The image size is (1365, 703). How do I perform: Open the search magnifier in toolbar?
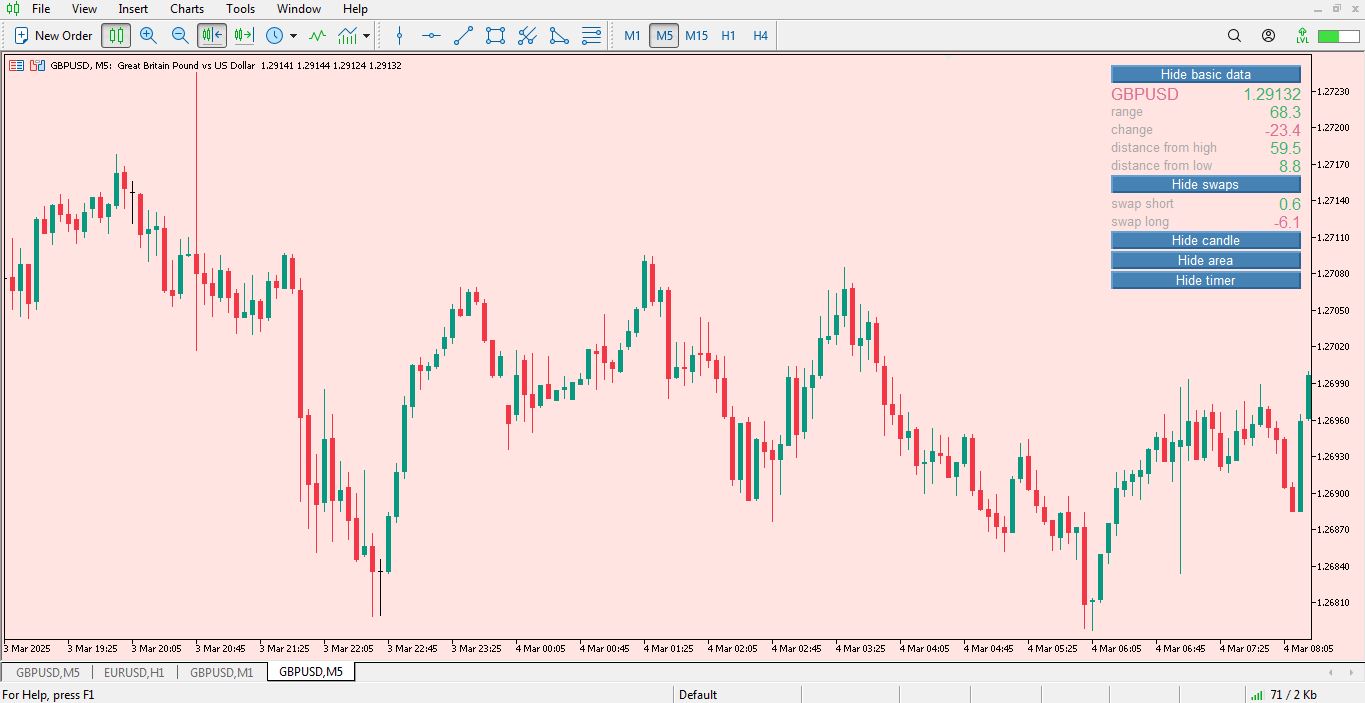pos(1234,36)
